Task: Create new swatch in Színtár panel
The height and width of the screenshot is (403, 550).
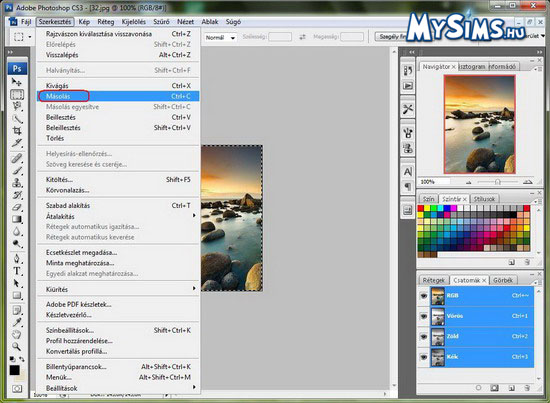Action: pyautogui.click(x=511, y=262)
